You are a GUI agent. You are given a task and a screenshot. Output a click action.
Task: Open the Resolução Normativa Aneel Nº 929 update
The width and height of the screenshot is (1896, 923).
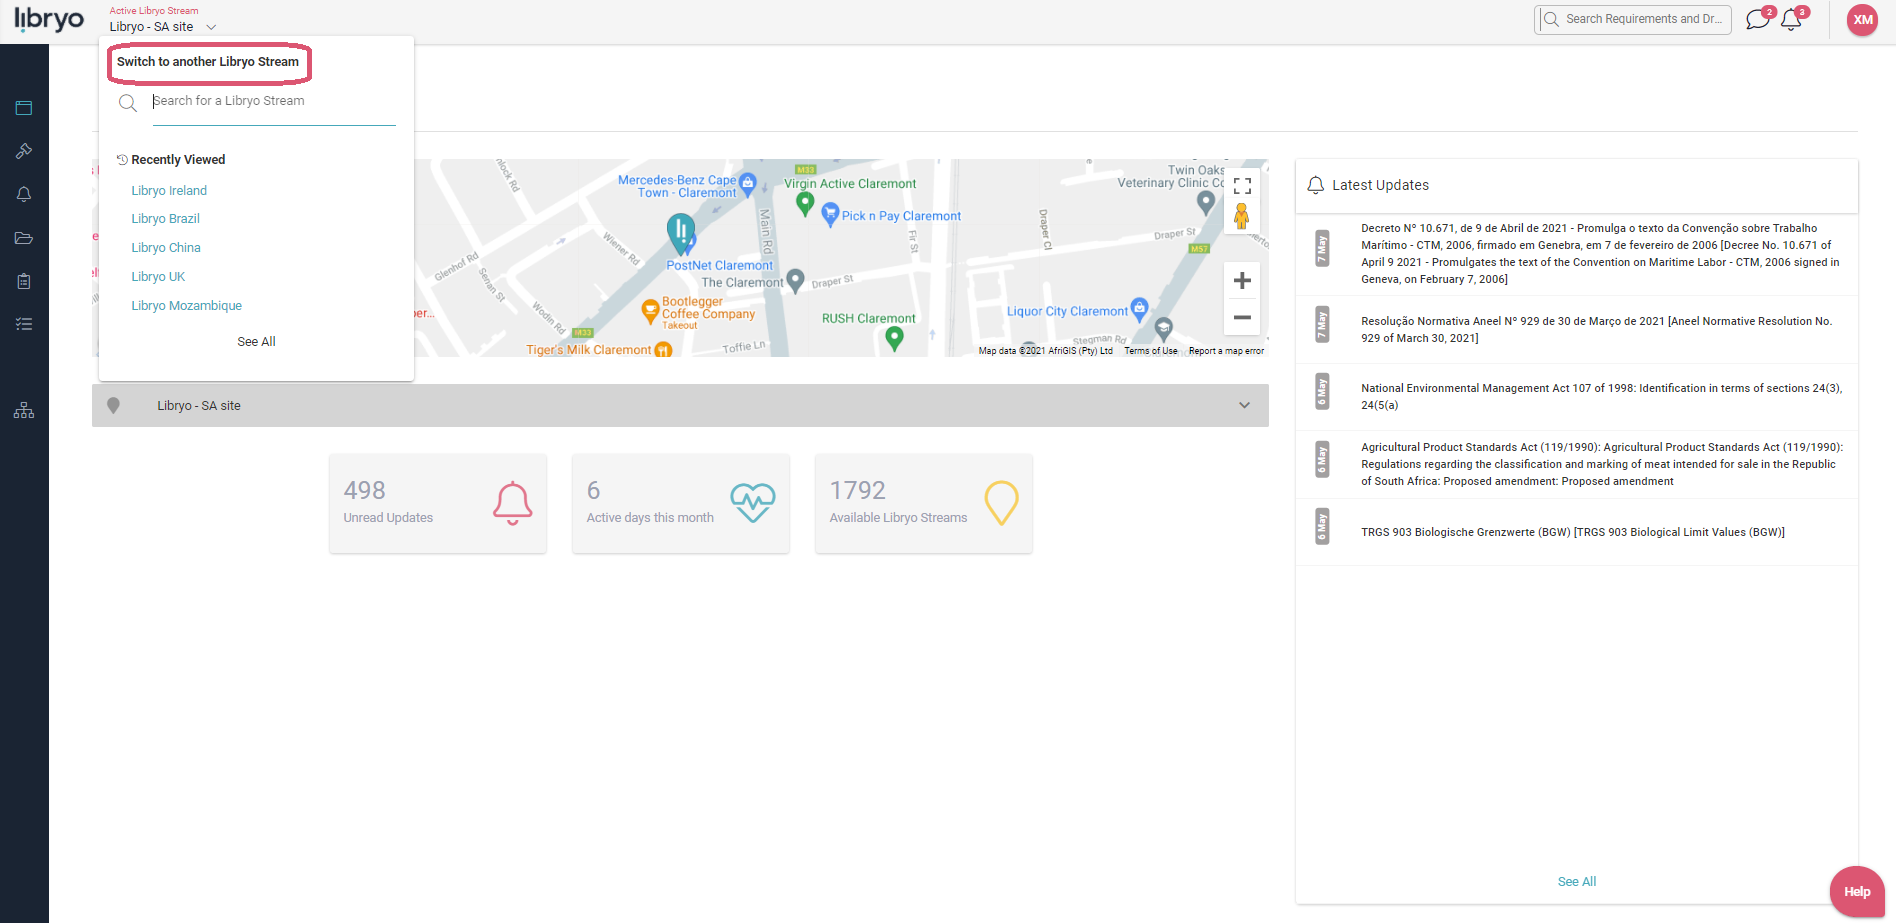click(1577, 330)
